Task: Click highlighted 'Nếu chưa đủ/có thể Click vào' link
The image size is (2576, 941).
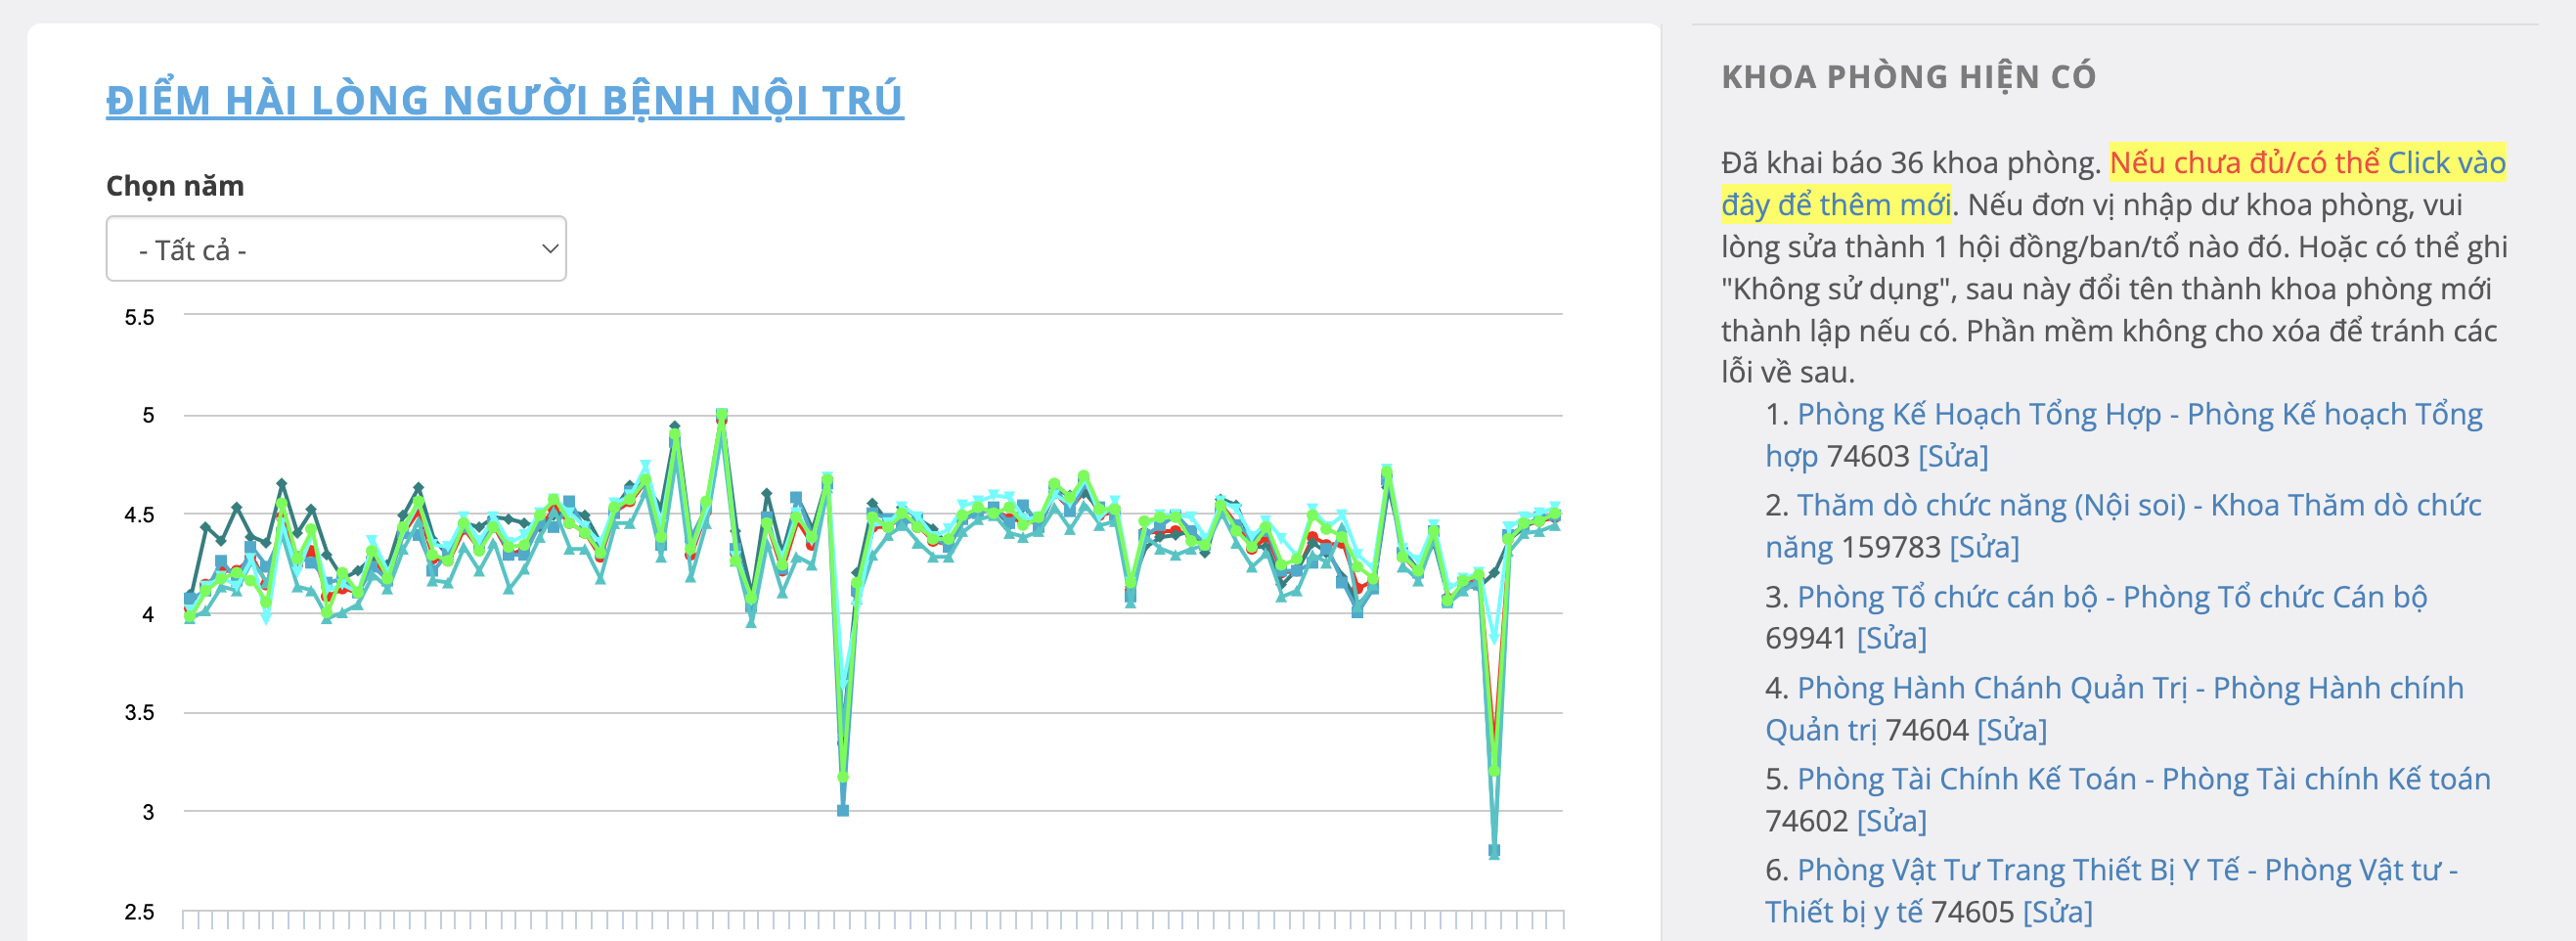Action: (x=2307, y=162)
